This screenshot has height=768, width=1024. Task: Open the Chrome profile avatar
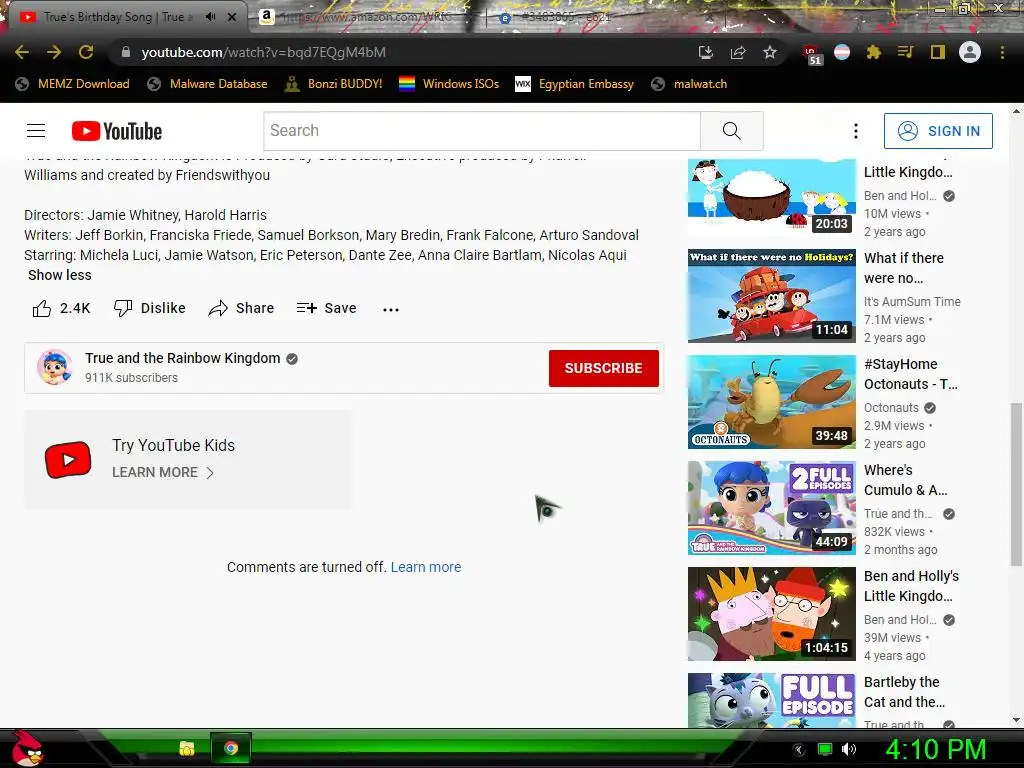(x=970, y=52)
